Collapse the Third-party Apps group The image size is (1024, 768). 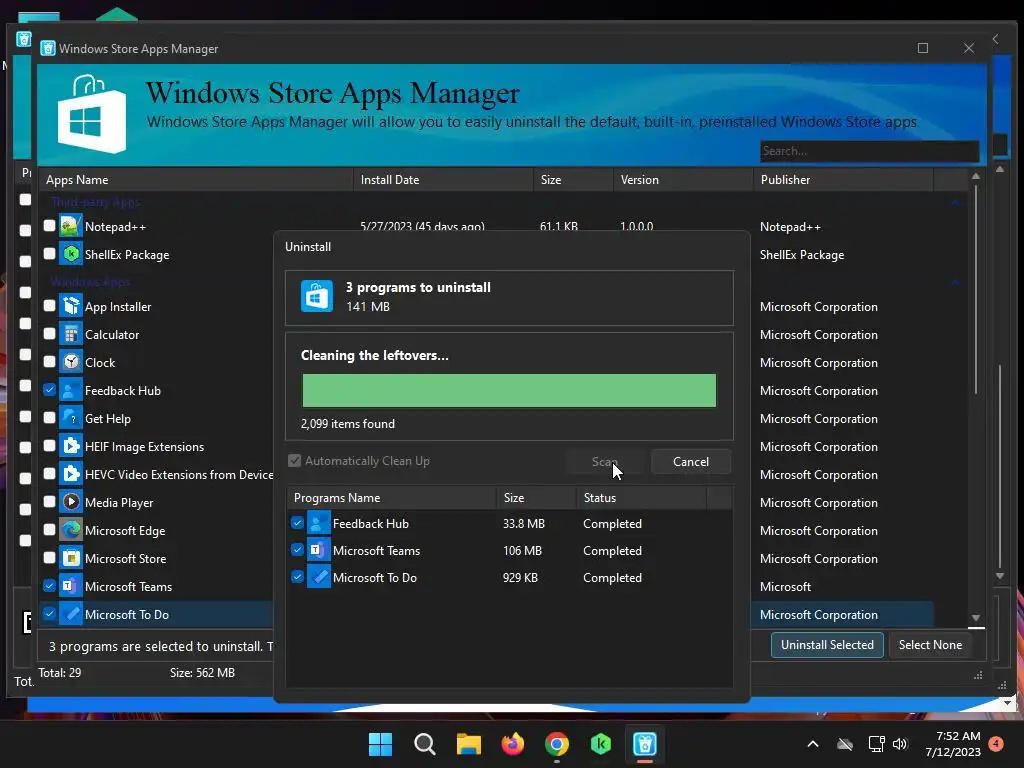coord(955,202)
